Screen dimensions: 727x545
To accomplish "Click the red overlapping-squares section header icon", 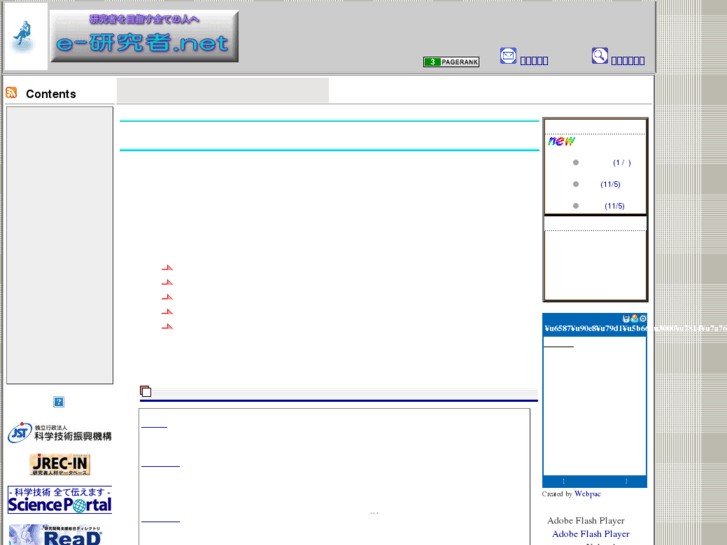I will pyautogui.click(x=146, y=391).
